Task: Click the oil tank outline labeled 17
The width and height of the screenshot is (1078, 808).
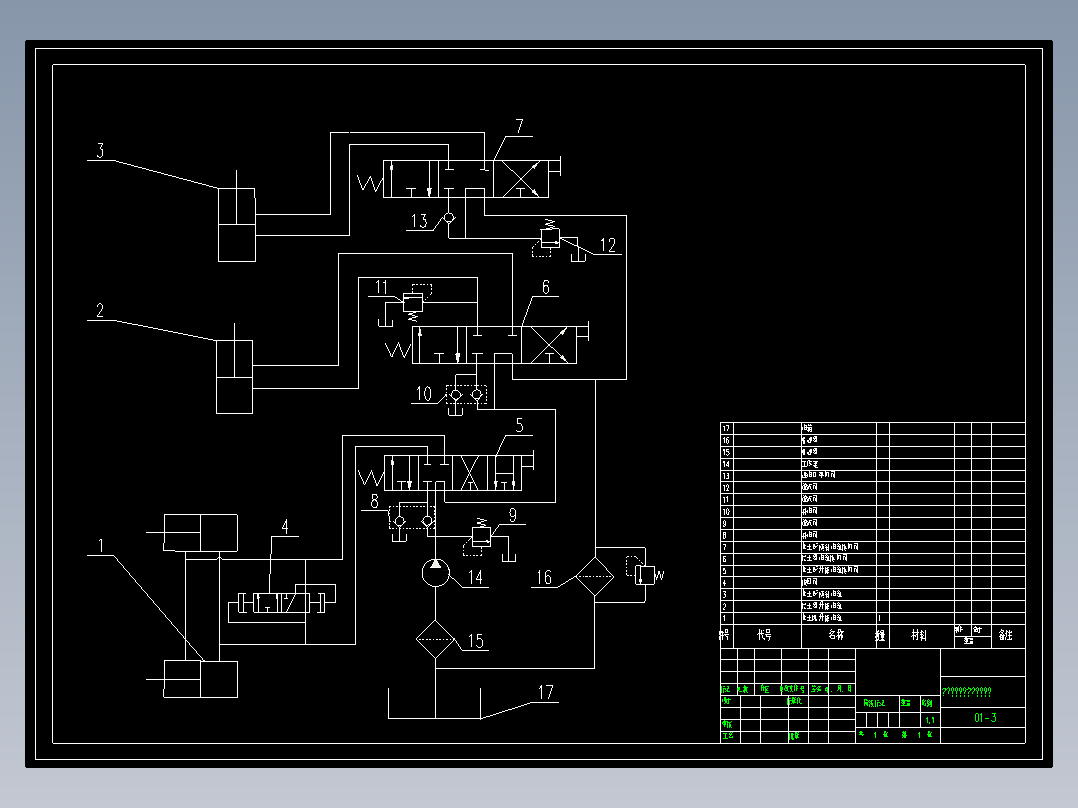Action: (434, 703)
